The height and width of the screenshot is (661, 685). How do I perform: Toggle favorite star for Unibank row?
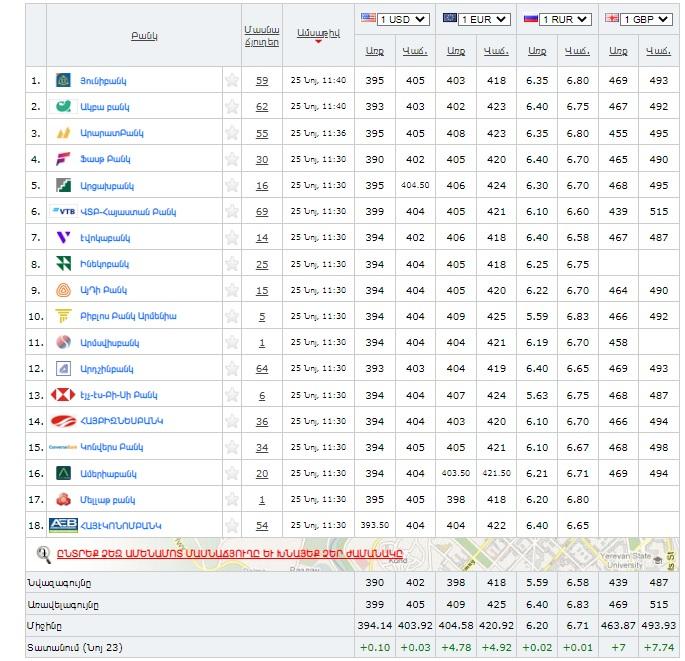coord(232,80)
